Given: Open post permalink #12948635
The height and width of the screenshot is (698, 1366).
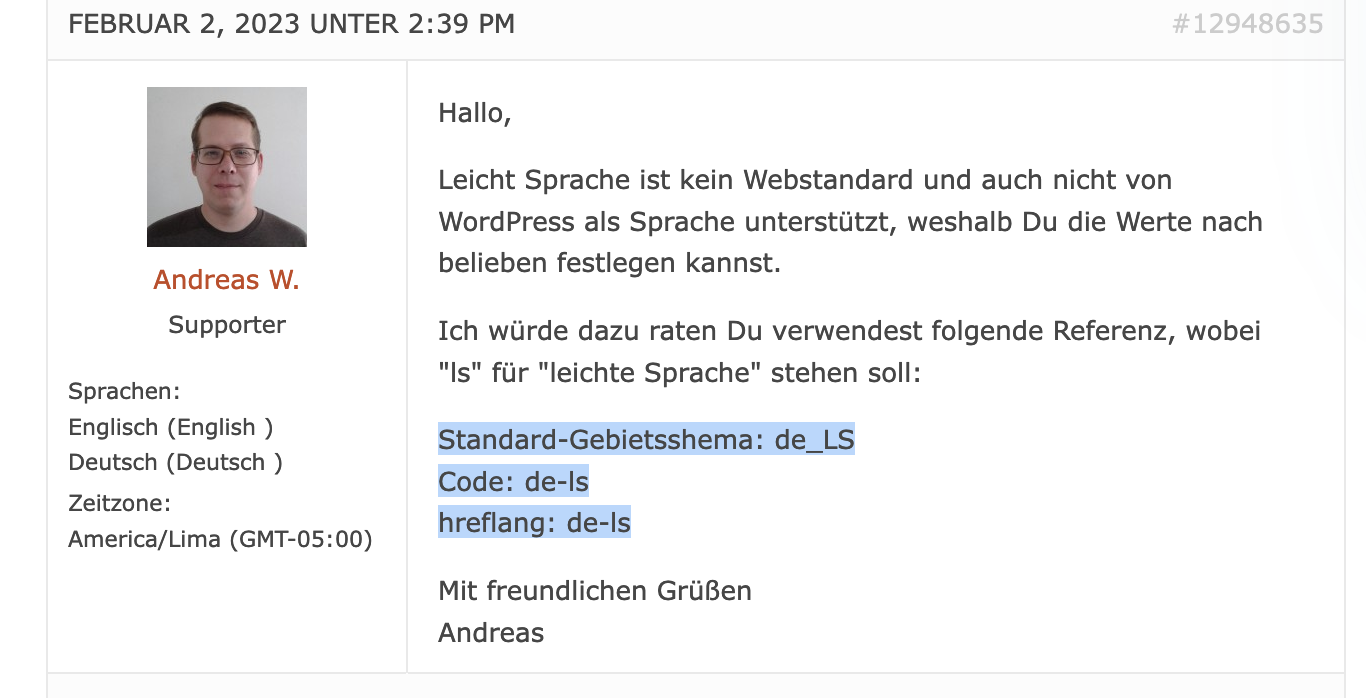Looking at the screenshot, I should tap(1247, 24).
